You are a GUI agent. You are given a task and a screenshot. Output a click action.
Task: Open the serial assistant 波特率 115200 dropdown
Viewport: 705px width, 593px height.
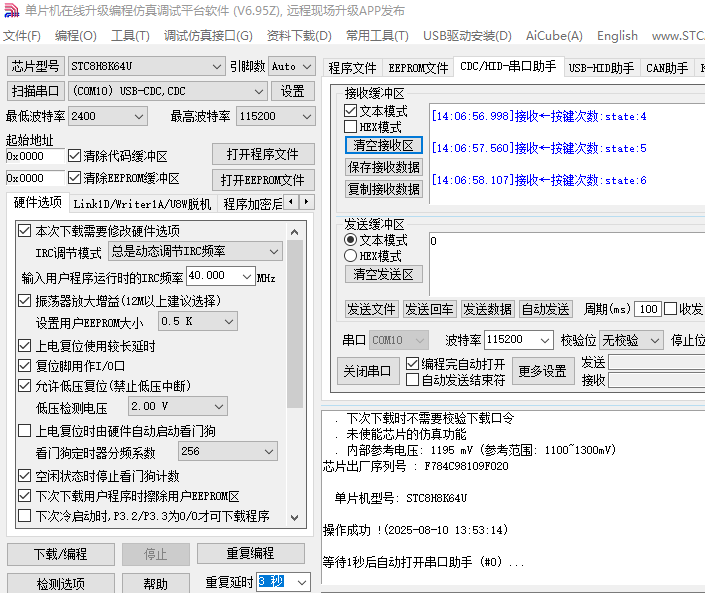(518, 340)
